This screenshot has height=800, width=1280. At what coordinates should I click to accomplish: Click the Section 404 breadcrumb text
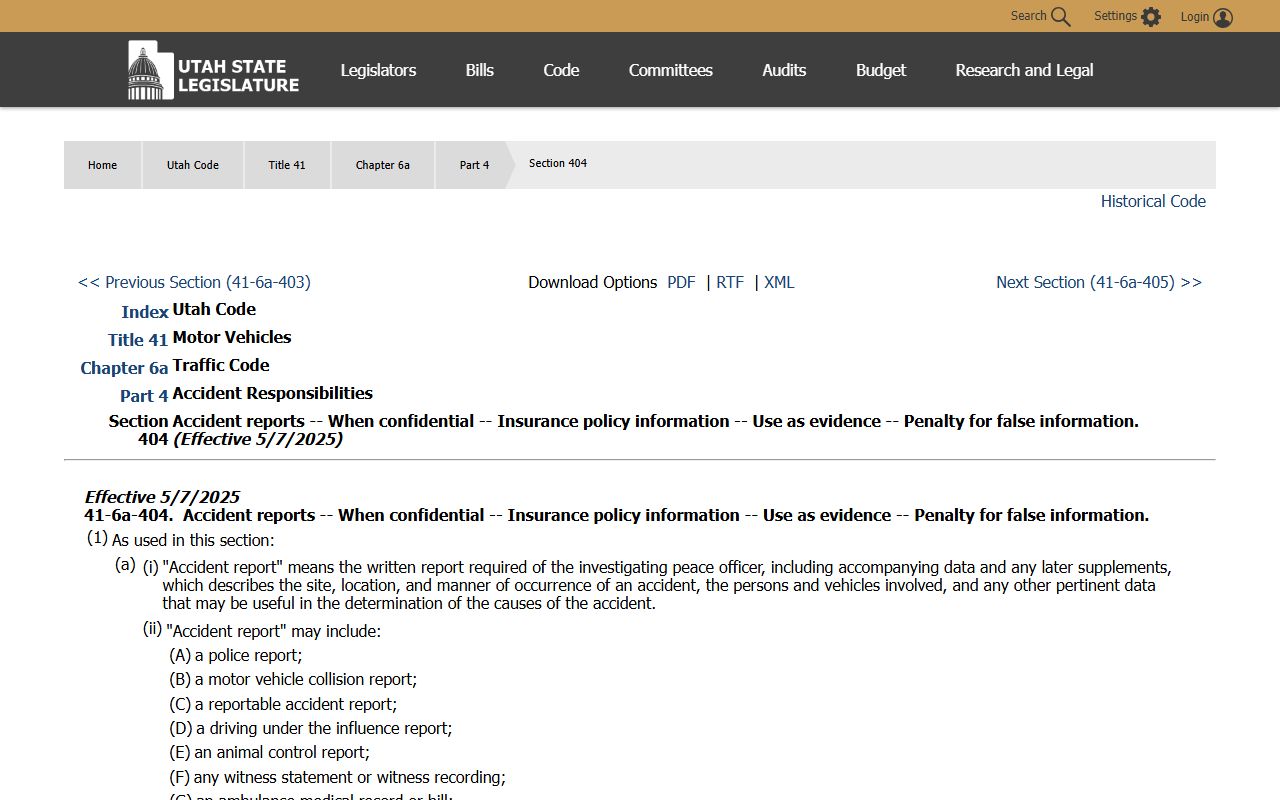pyautogui.click(x=558, y=163)
